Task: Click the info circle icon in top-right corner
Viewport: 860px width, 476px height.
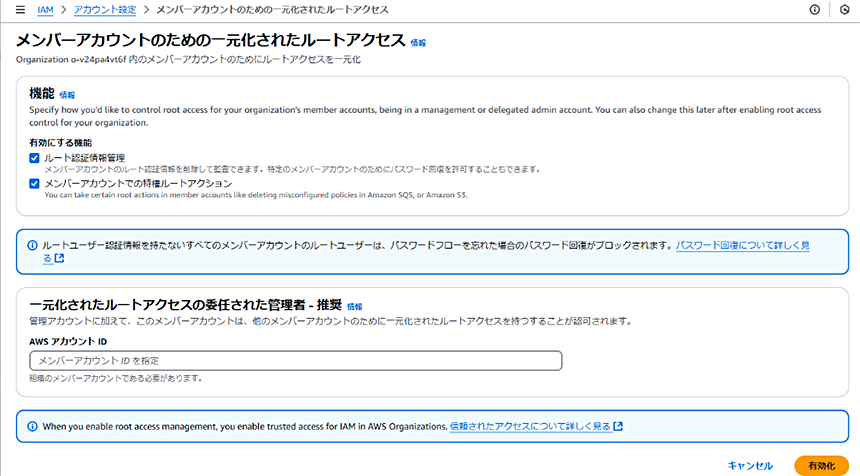Action: [x=814, y=10]
